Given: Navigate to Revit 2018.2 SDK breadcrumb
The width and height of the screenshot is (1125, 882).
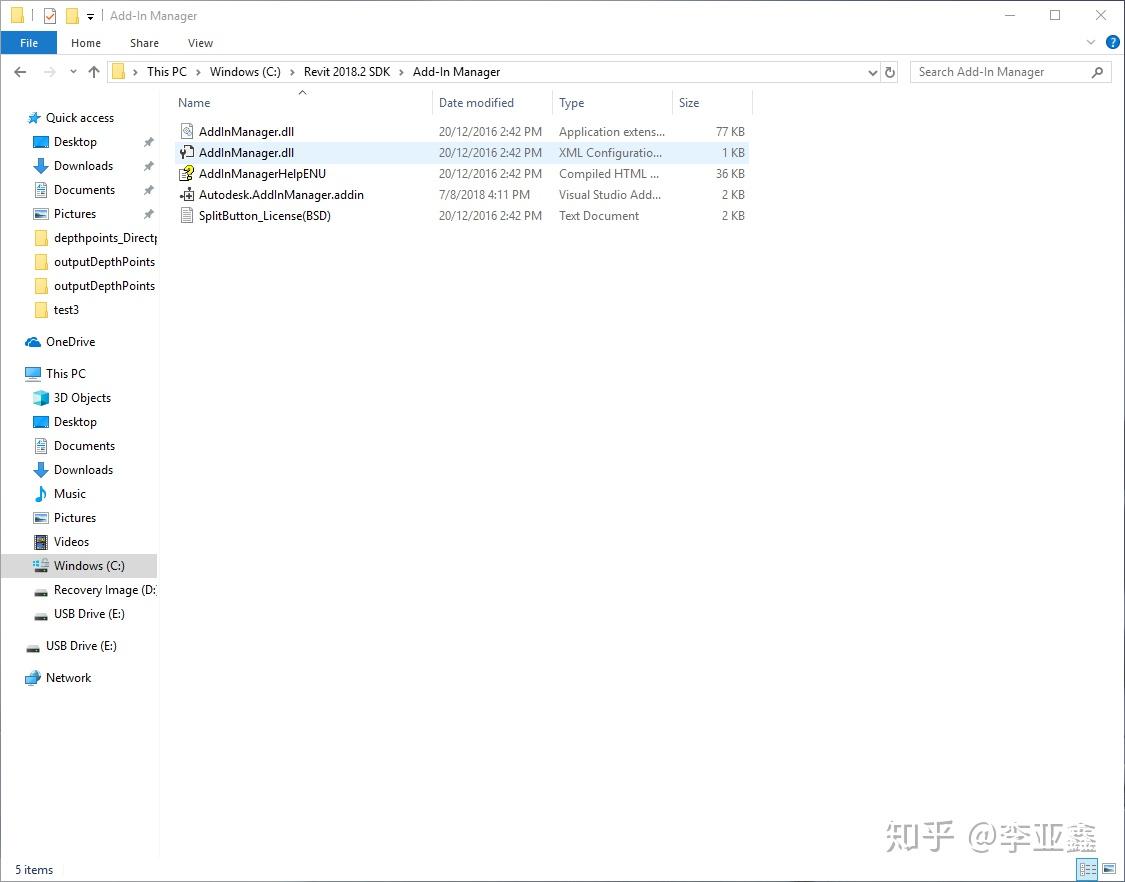Looking at the screenshot, I should tap(347, 72).
